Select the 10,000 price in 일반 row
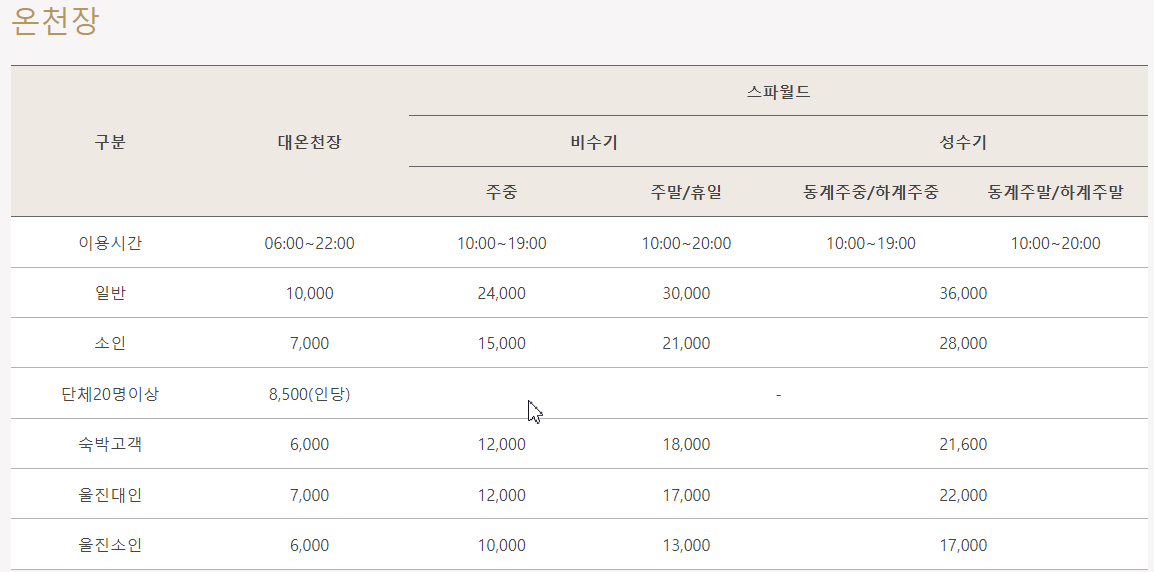1154x572 pixels. pyautogui.click(x=309, y=294)
